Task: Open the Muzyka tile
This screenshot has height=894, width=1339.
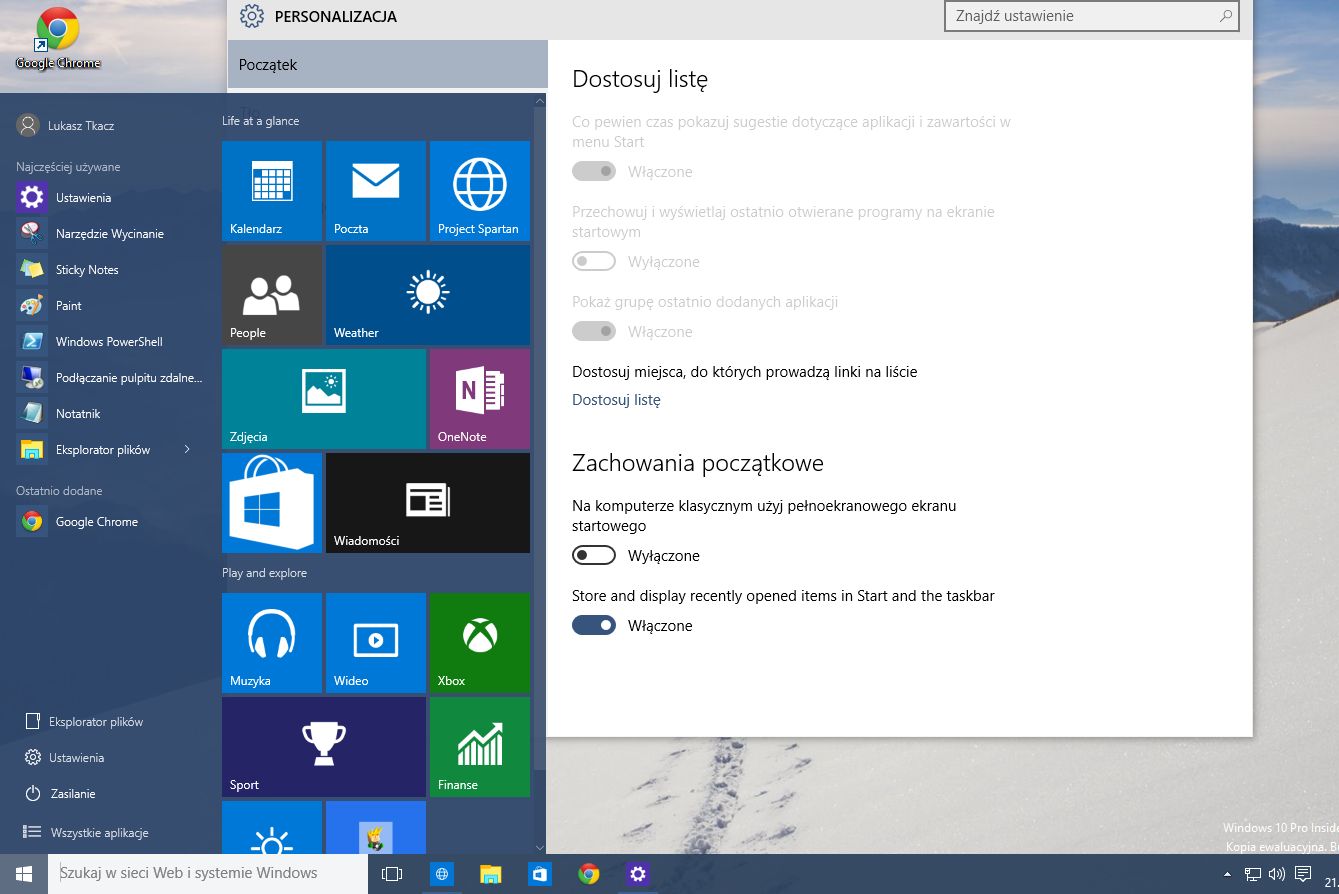Action: (272, 643)
